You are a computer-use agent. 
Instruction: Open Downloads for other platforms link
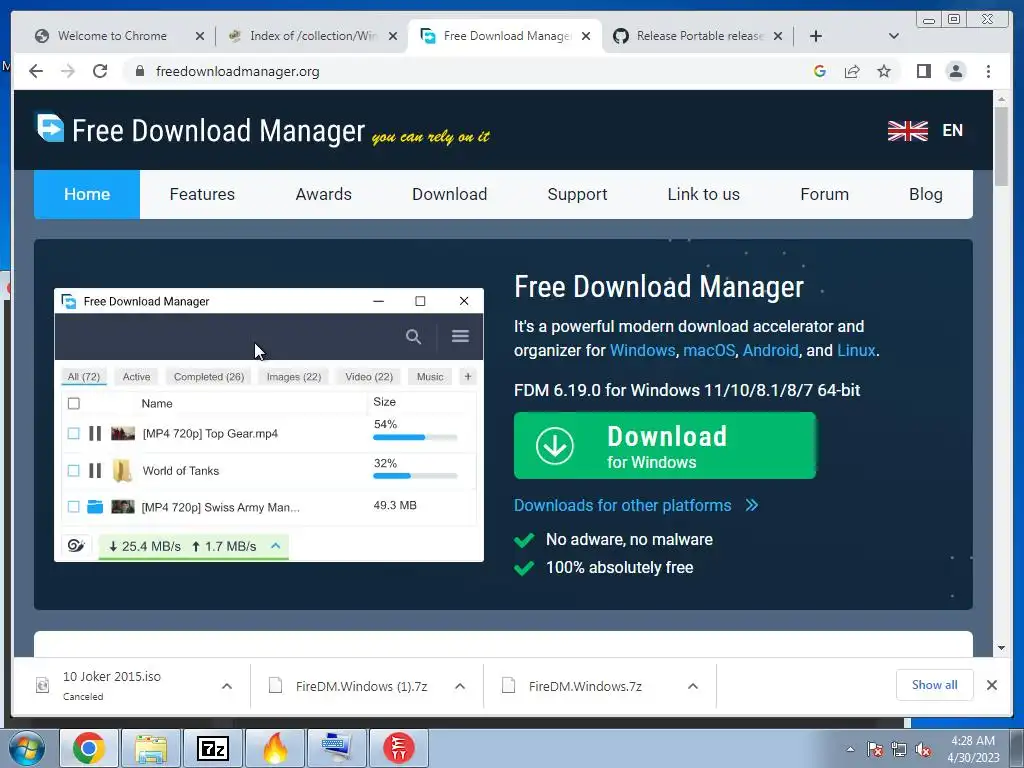click(x=622, y=505)
